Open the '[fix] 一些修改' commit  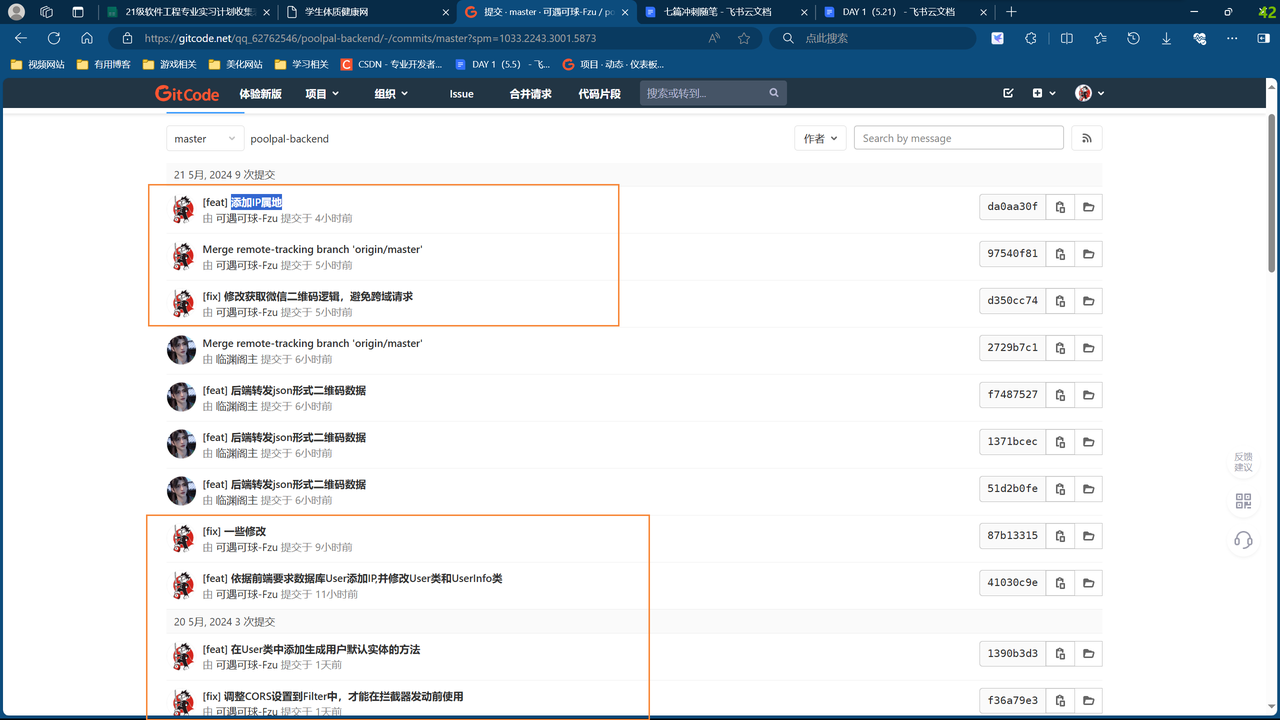234,531
